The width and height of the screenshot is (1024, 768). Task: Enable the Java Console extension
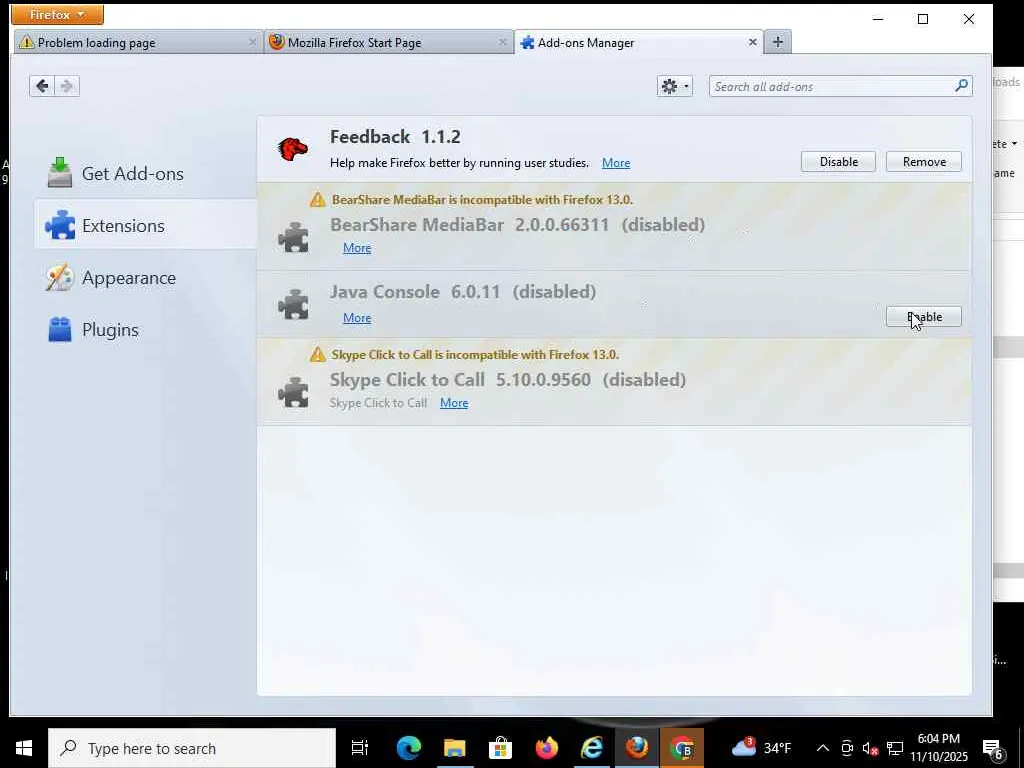coord(923,317)
